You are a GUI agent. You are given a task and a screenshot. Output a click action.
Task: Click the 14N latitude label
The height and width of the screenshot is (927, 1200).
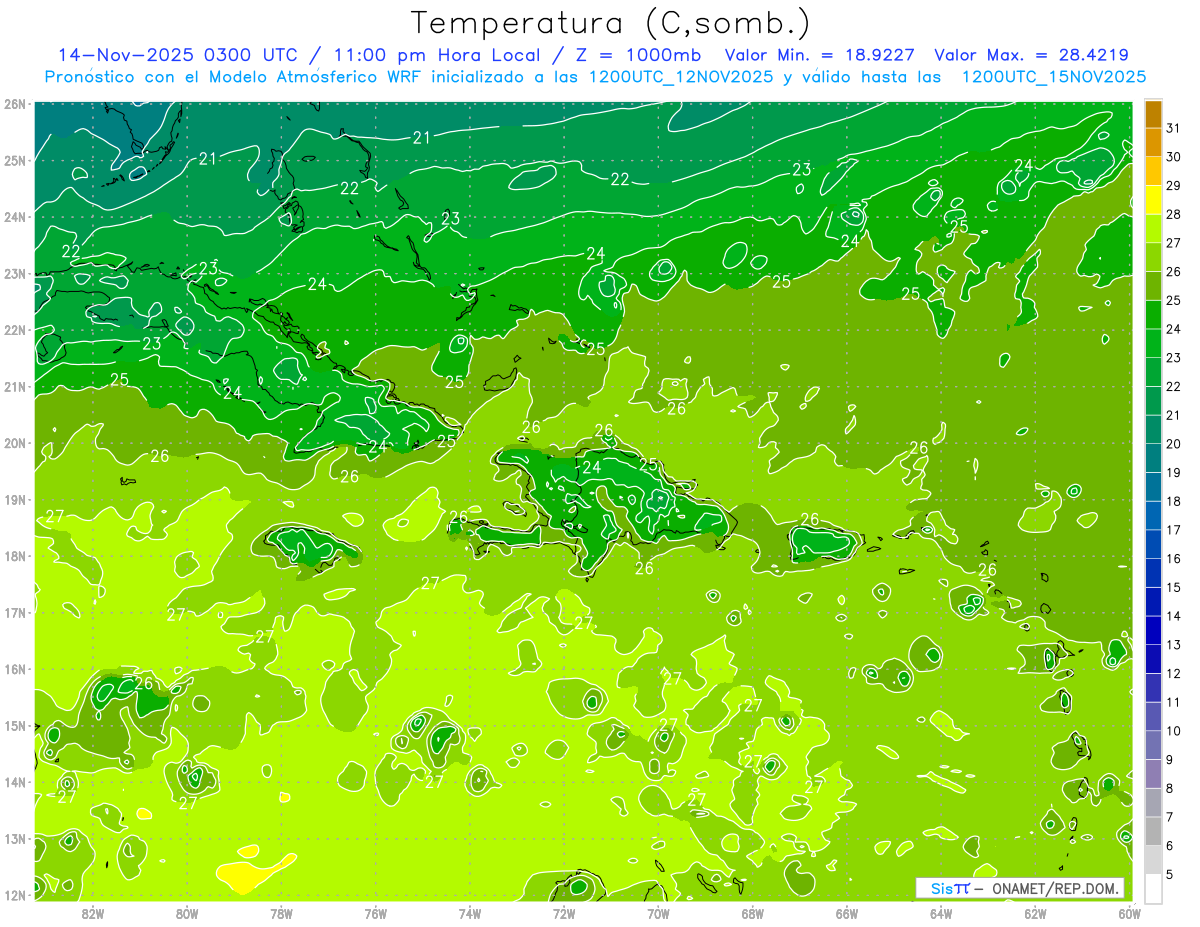[14, 782]
